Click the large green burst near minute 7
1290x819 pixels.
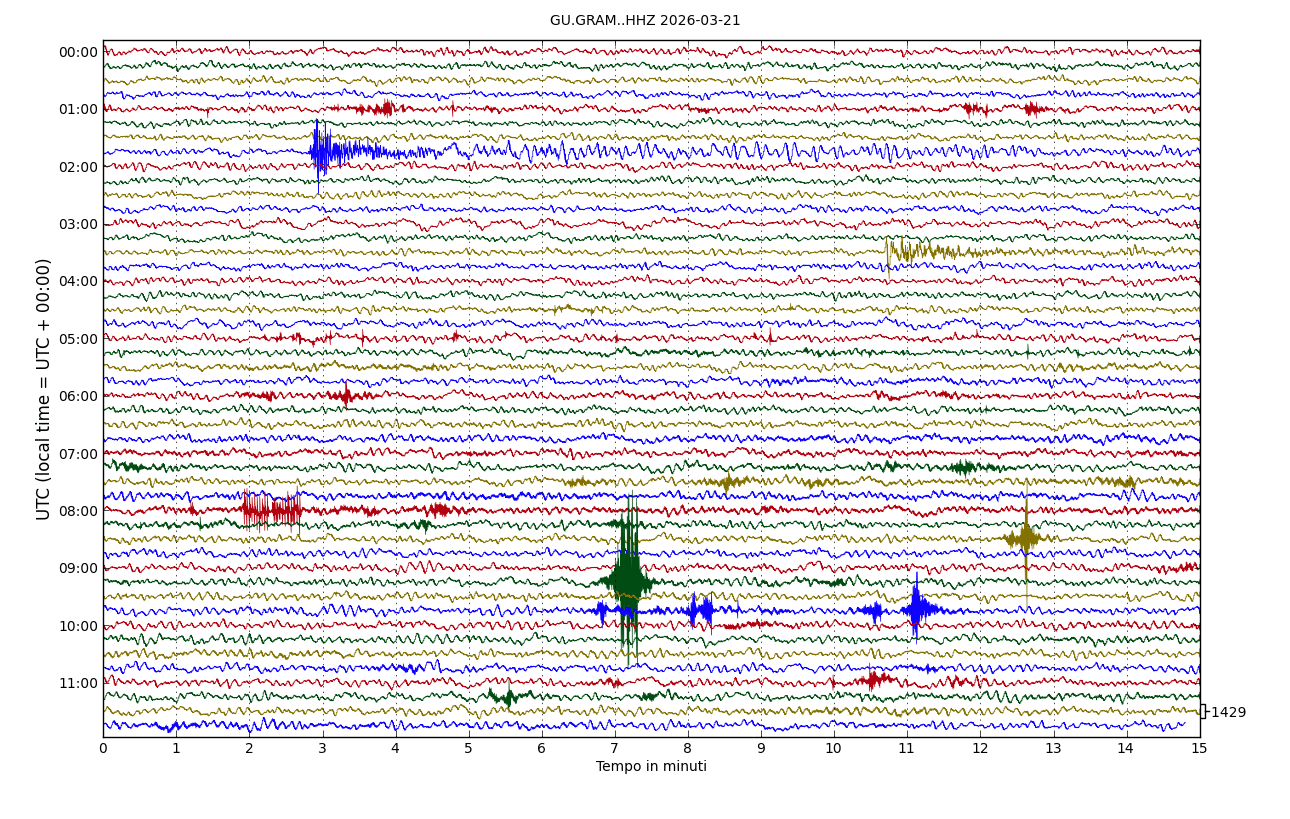628,580
